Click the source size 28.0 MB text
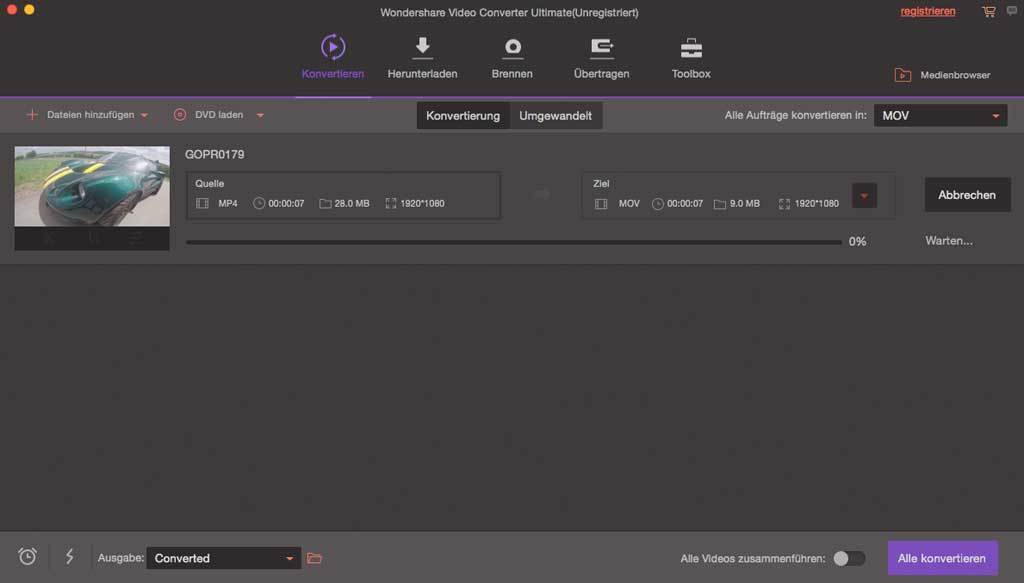Screen dimensions: 1024x583 [352, 204]
